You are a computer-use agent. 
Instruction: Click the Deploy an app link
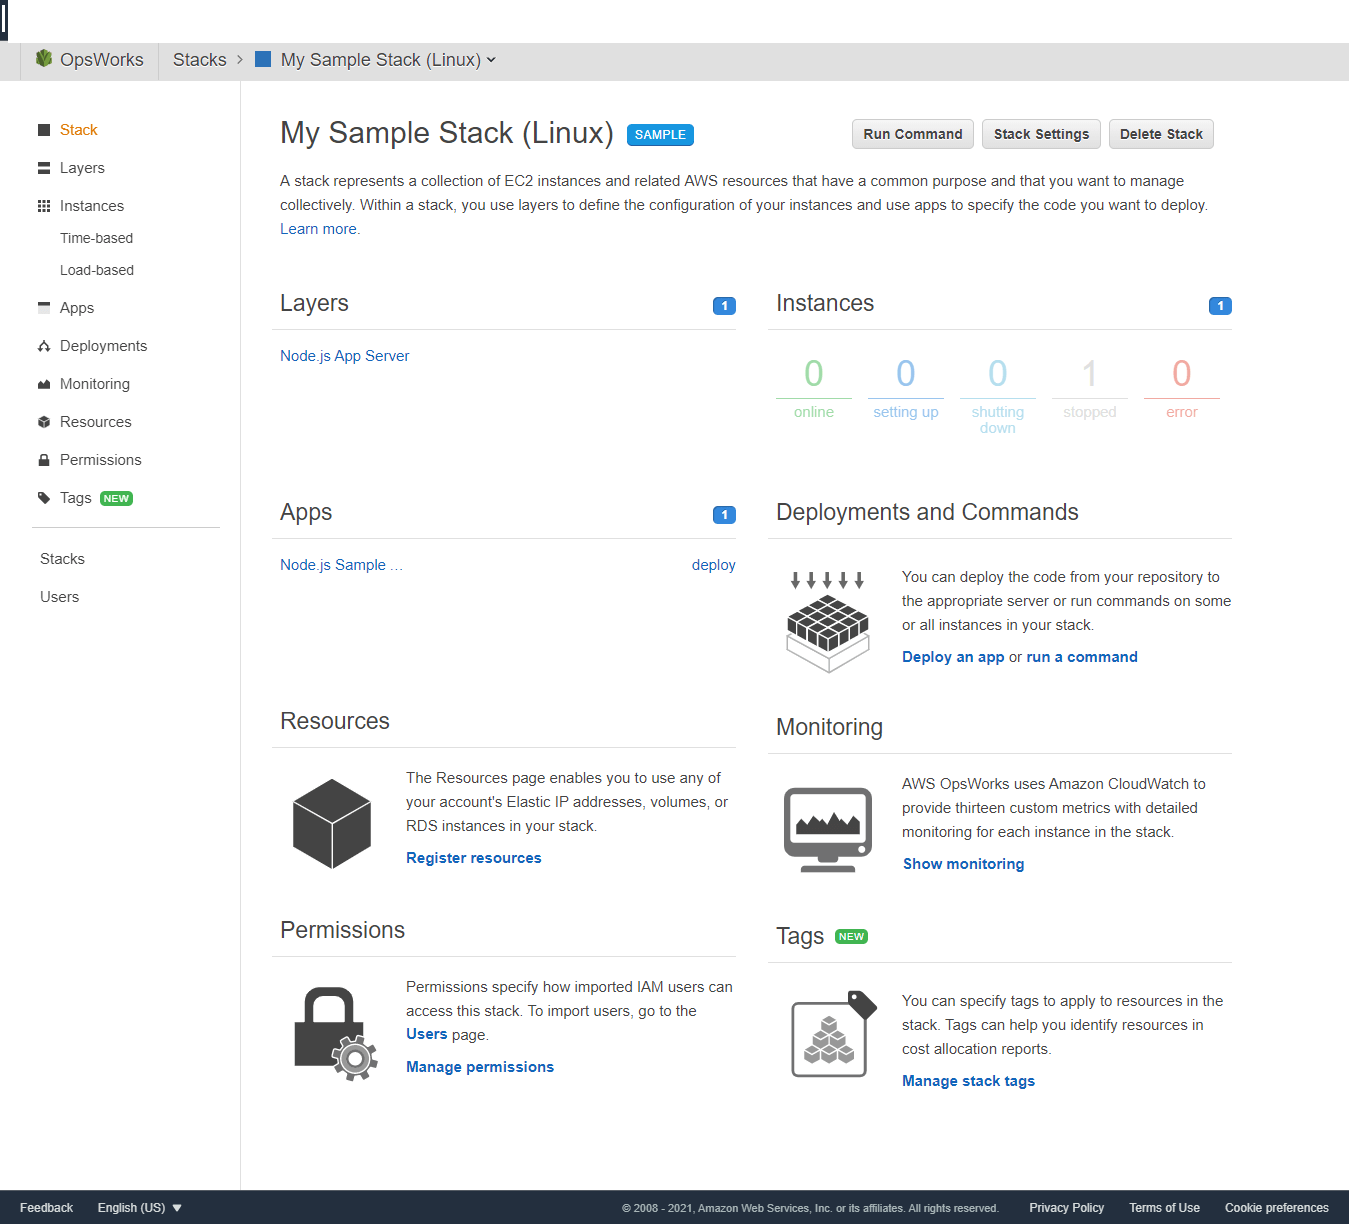click(x=953, y=657)
